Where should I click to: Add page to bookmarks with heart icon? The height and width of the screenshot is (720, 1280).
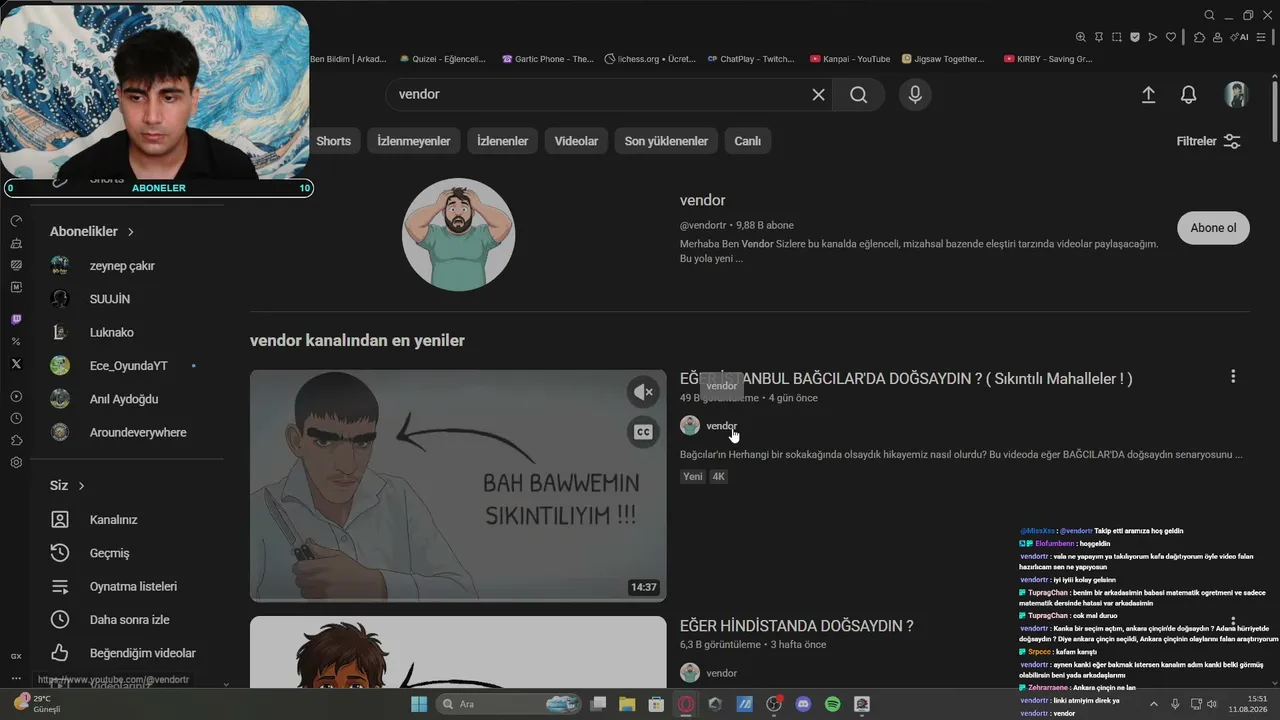pyautogui.click(x=1170, y=37)
